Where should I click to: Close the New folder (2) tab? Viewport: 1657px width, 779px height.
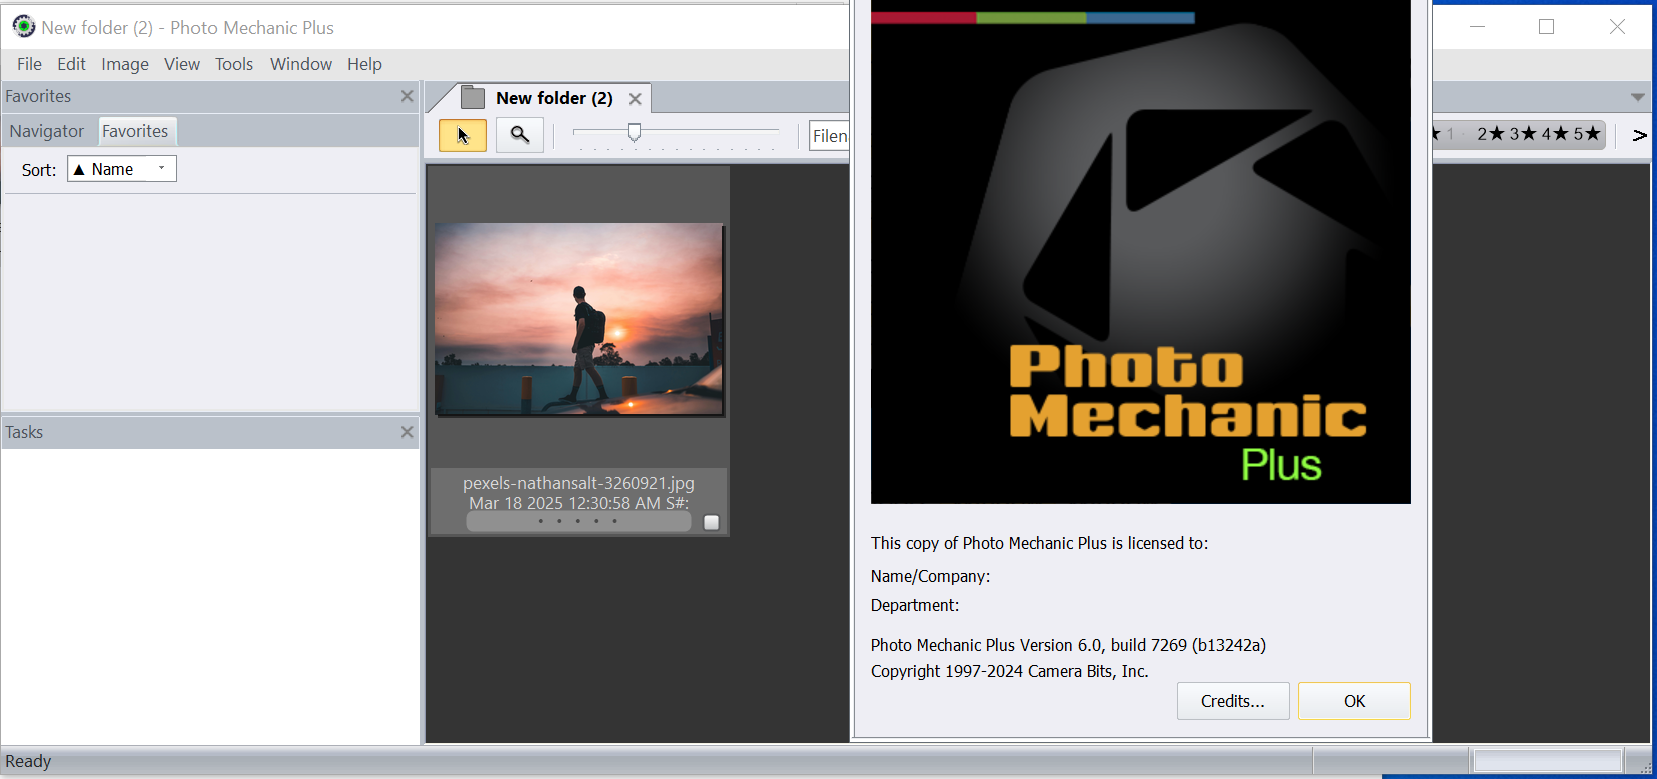point(635,98)
